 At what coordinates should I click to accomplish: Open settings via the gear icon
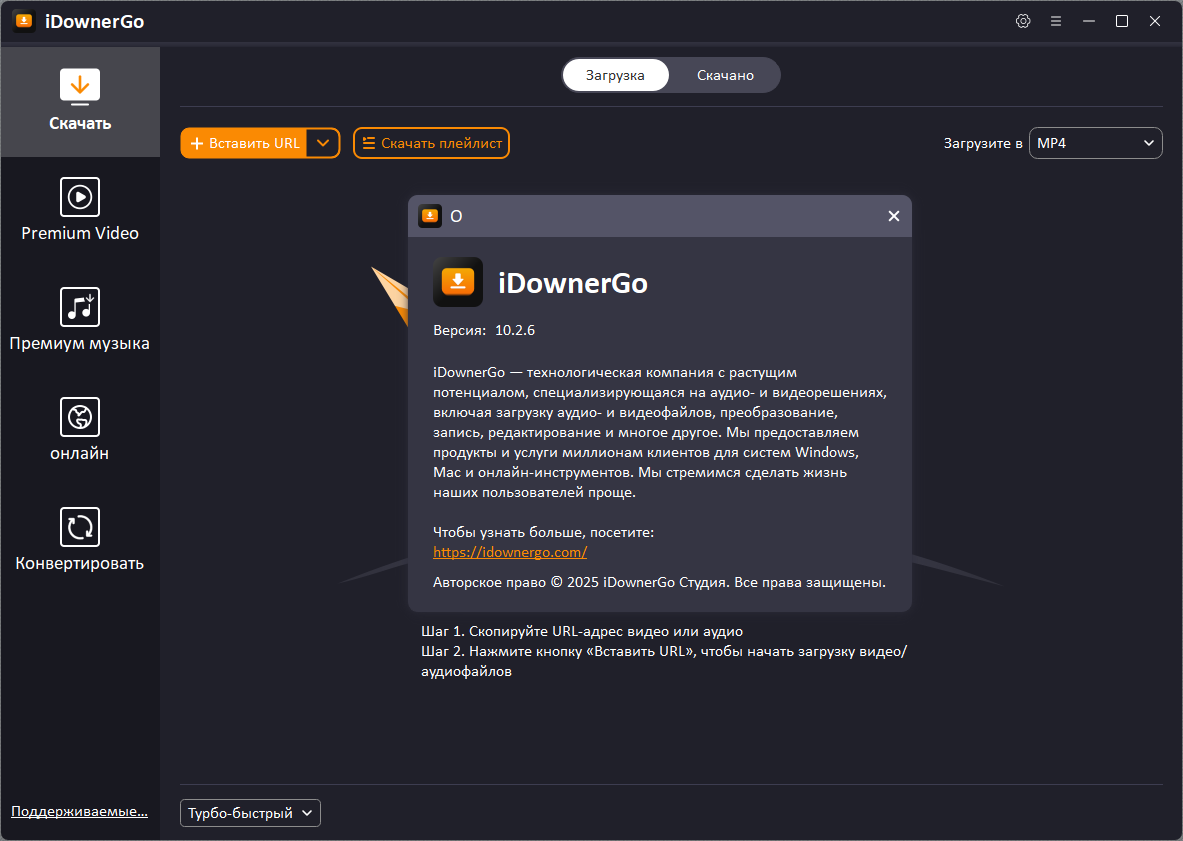(1023, 21)
